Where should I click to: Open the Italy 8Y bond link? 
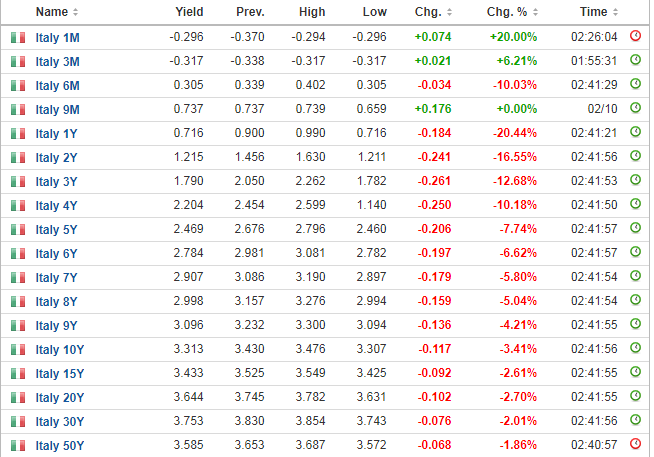coord(56,301)
